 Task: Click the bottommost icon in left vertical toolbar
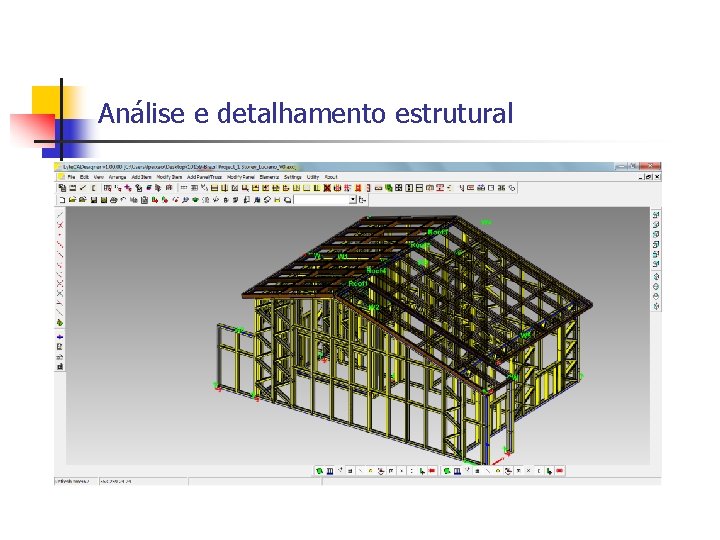[60, 366]
